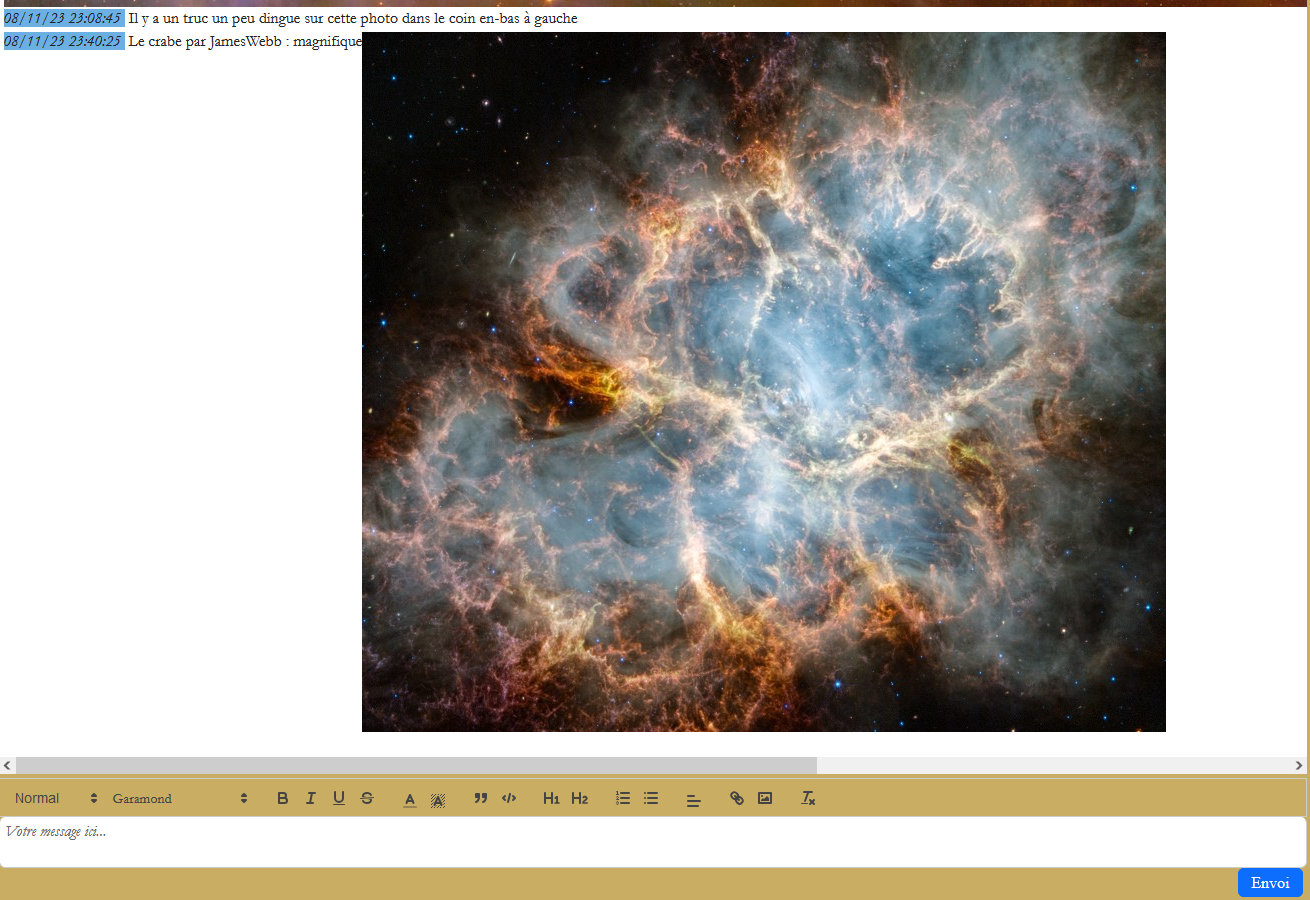Toggle bold formatting
The height and width of the screenshot is (900, 1310).
283,798
